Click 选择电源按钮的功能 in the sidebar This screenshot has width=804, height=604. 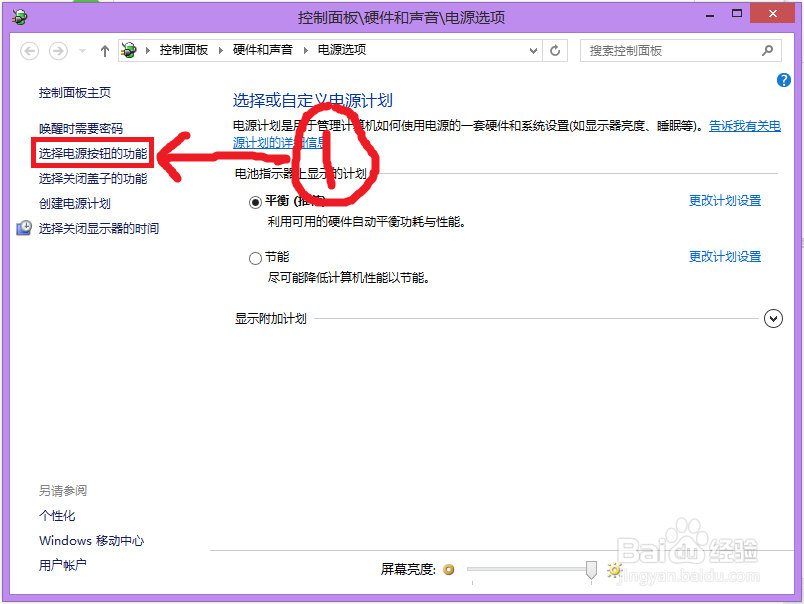click(x=92, y=154)
